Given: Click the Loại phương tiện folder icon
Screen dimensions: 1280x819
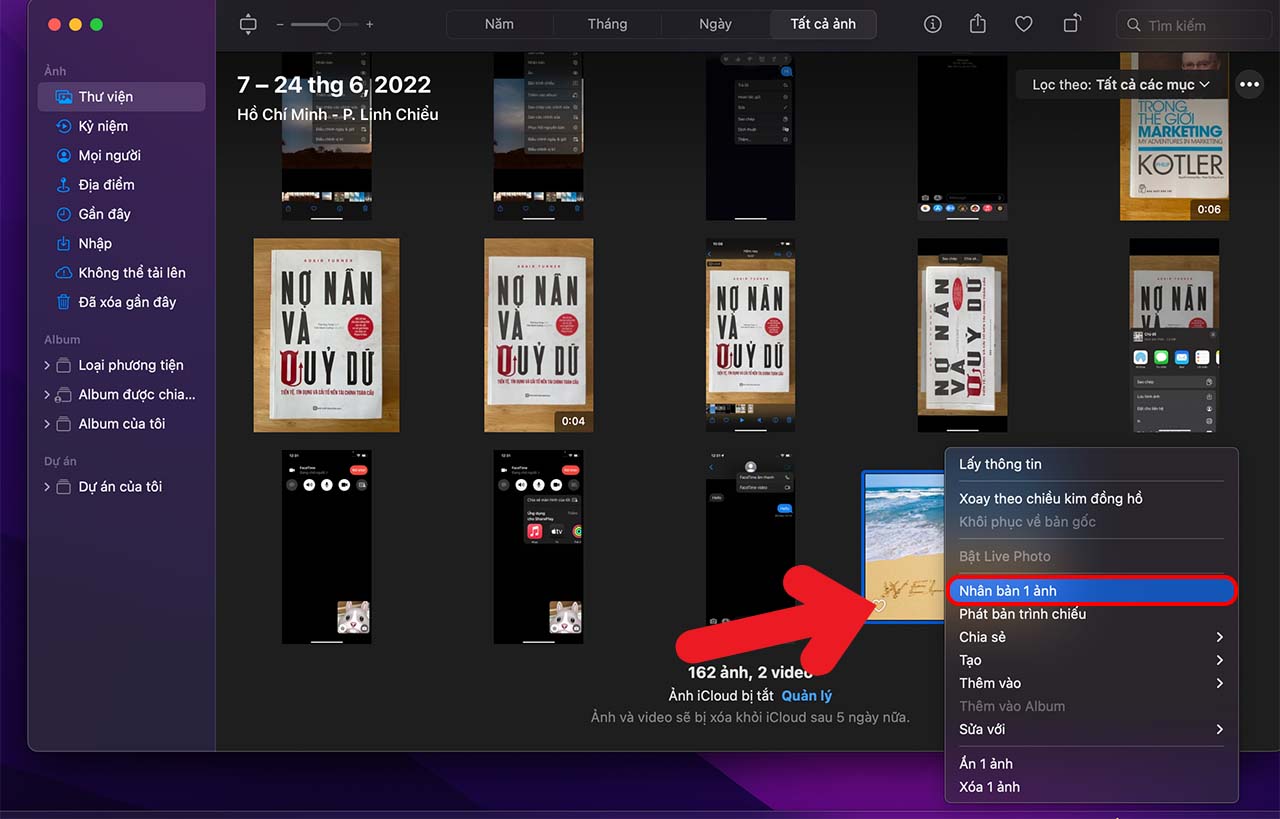Looking at the screenshot, I should pos(64,365).
